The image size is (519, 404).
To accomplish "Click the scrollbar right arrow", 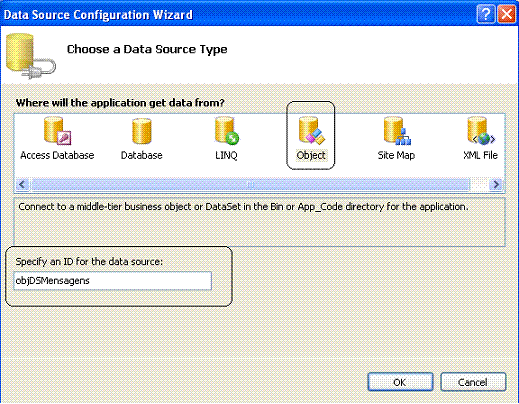I will [x=496, y=184].
